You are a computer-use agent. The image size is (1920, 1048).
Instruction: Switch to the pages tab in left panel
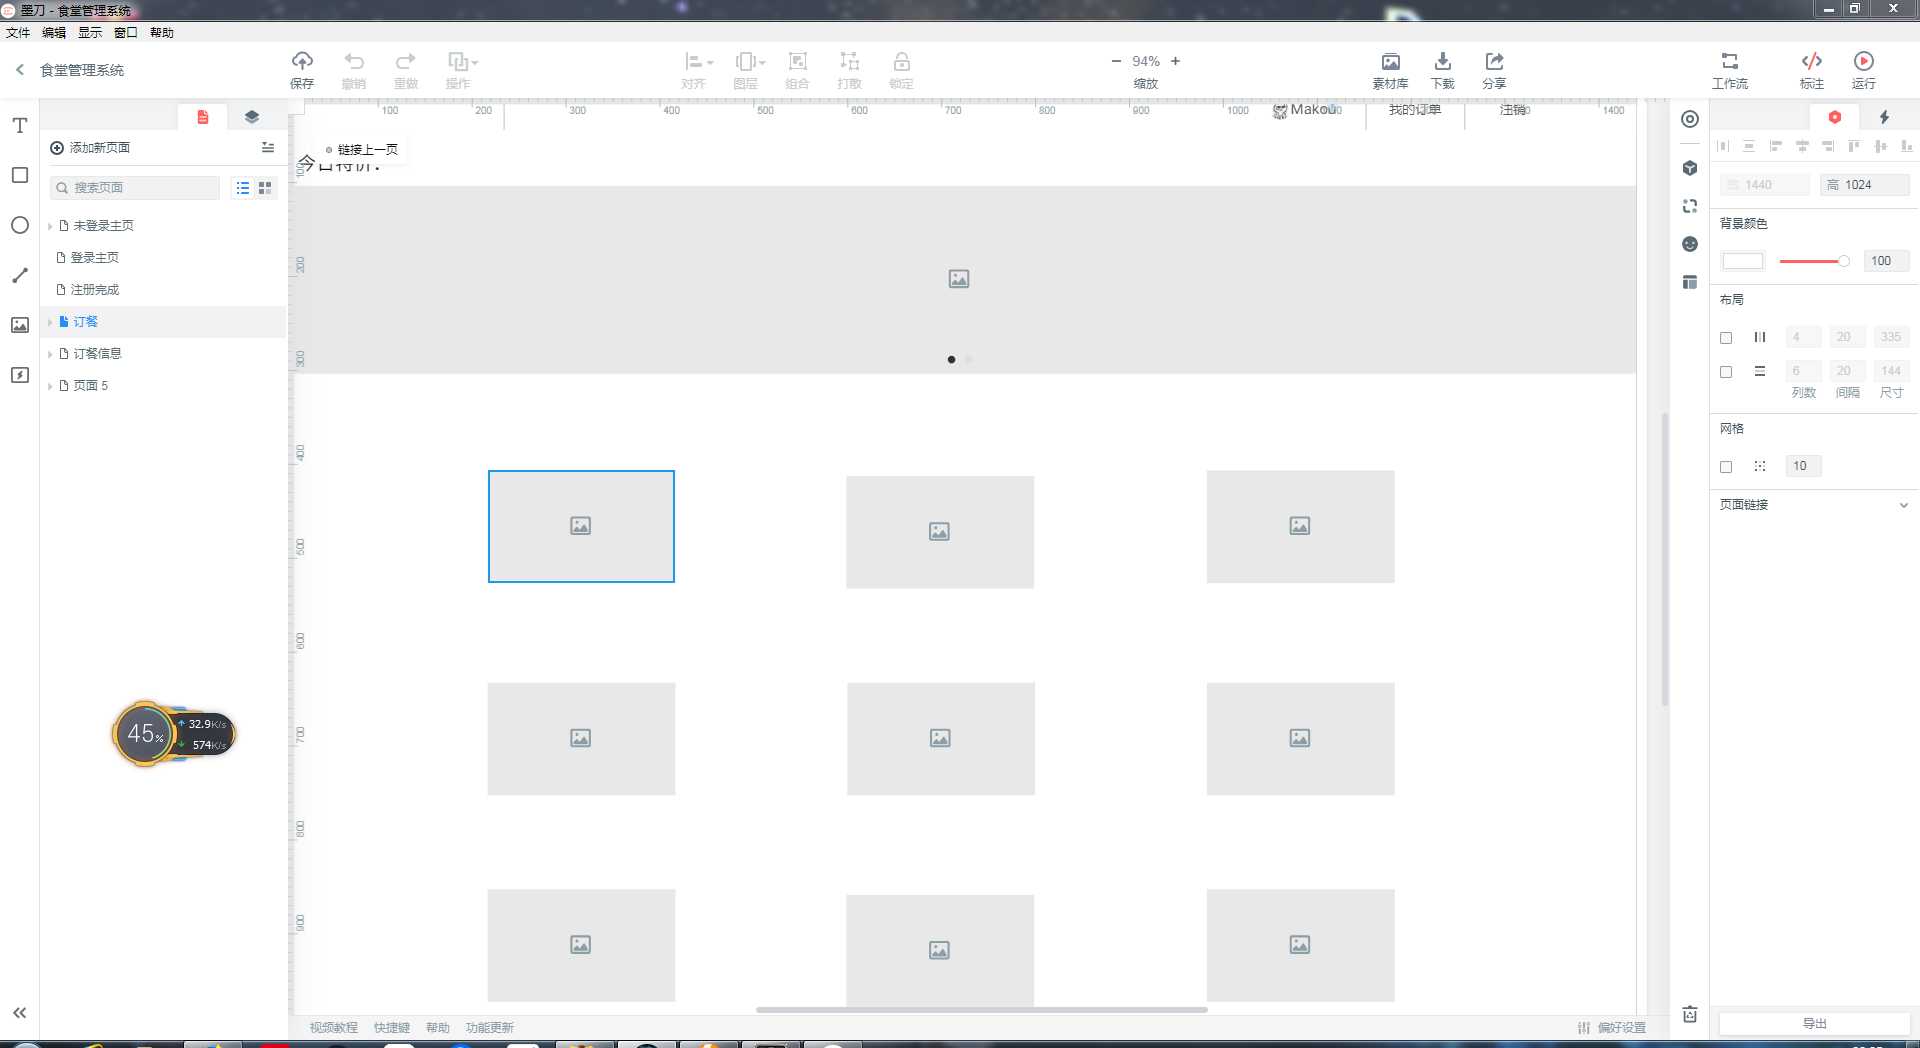tap(203, 117)
